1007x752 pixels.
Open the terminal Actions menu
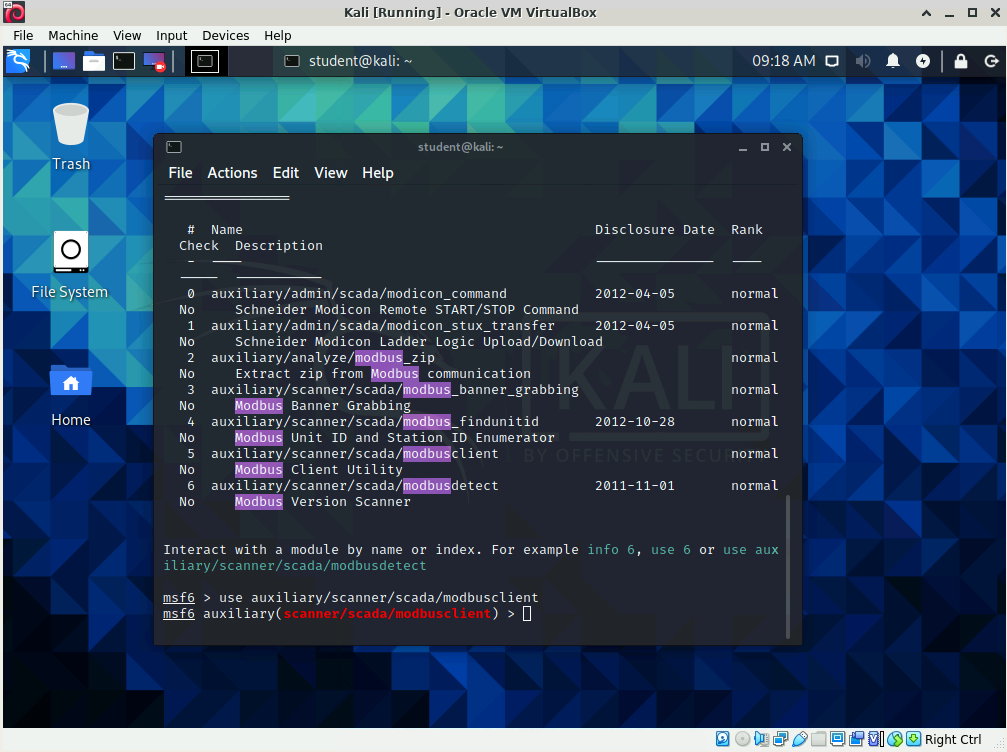coord(232,173)
